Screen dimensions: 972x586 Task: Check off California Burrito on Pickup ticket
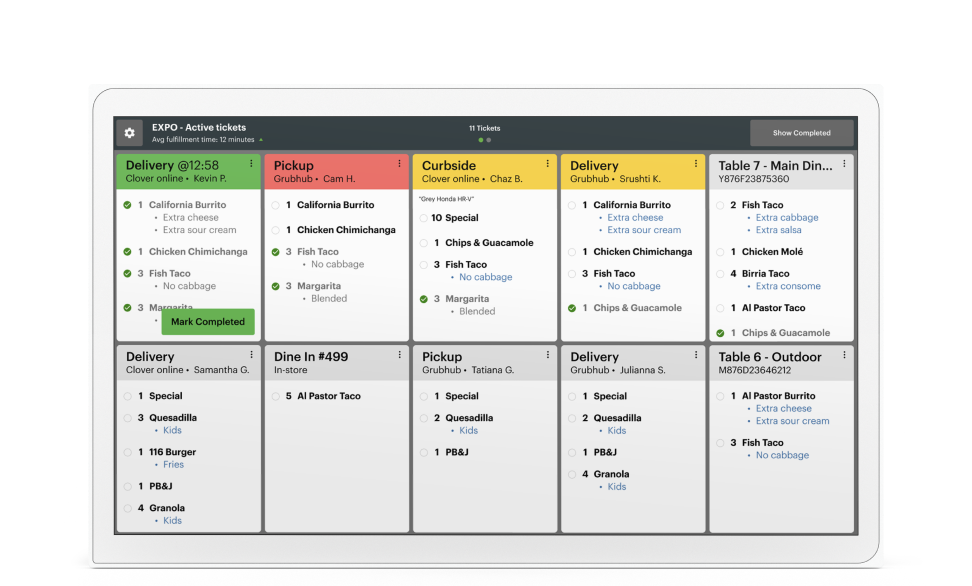tap(275, 205)
